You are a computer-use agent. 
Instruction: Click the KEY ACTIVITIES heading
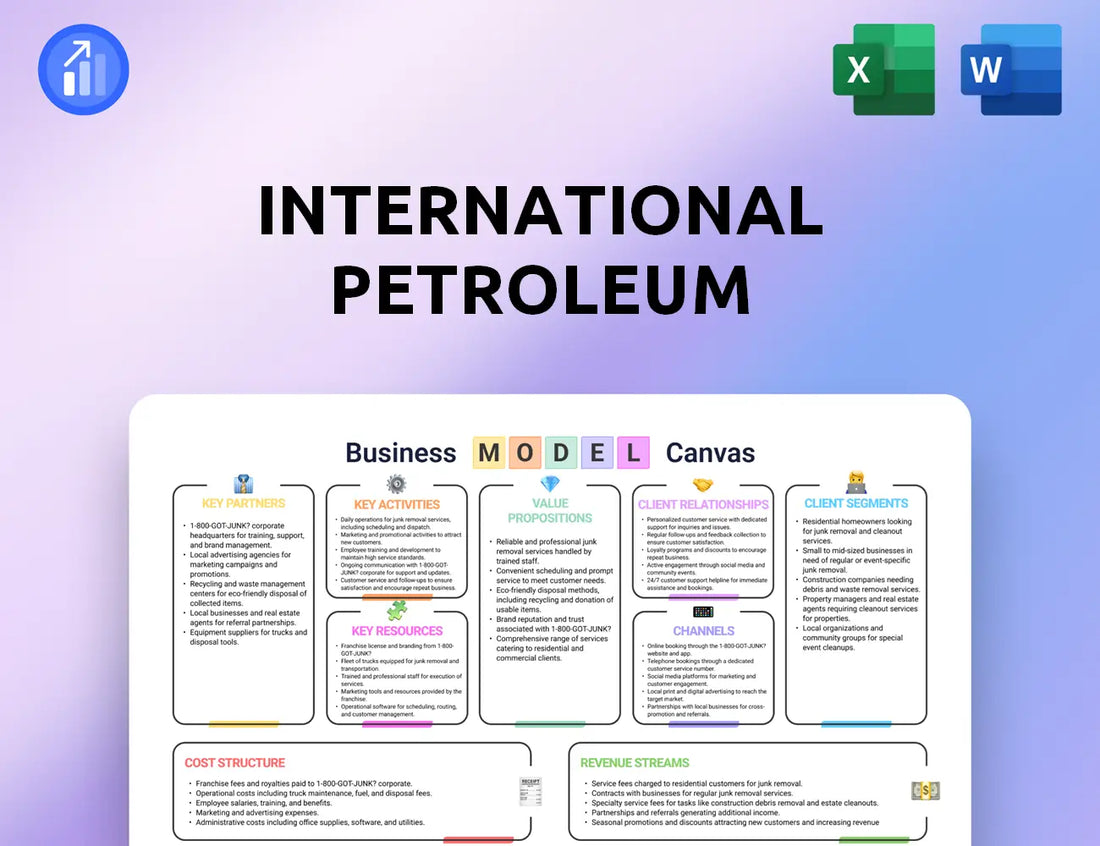pyautogui.click(x=397, y=504)
